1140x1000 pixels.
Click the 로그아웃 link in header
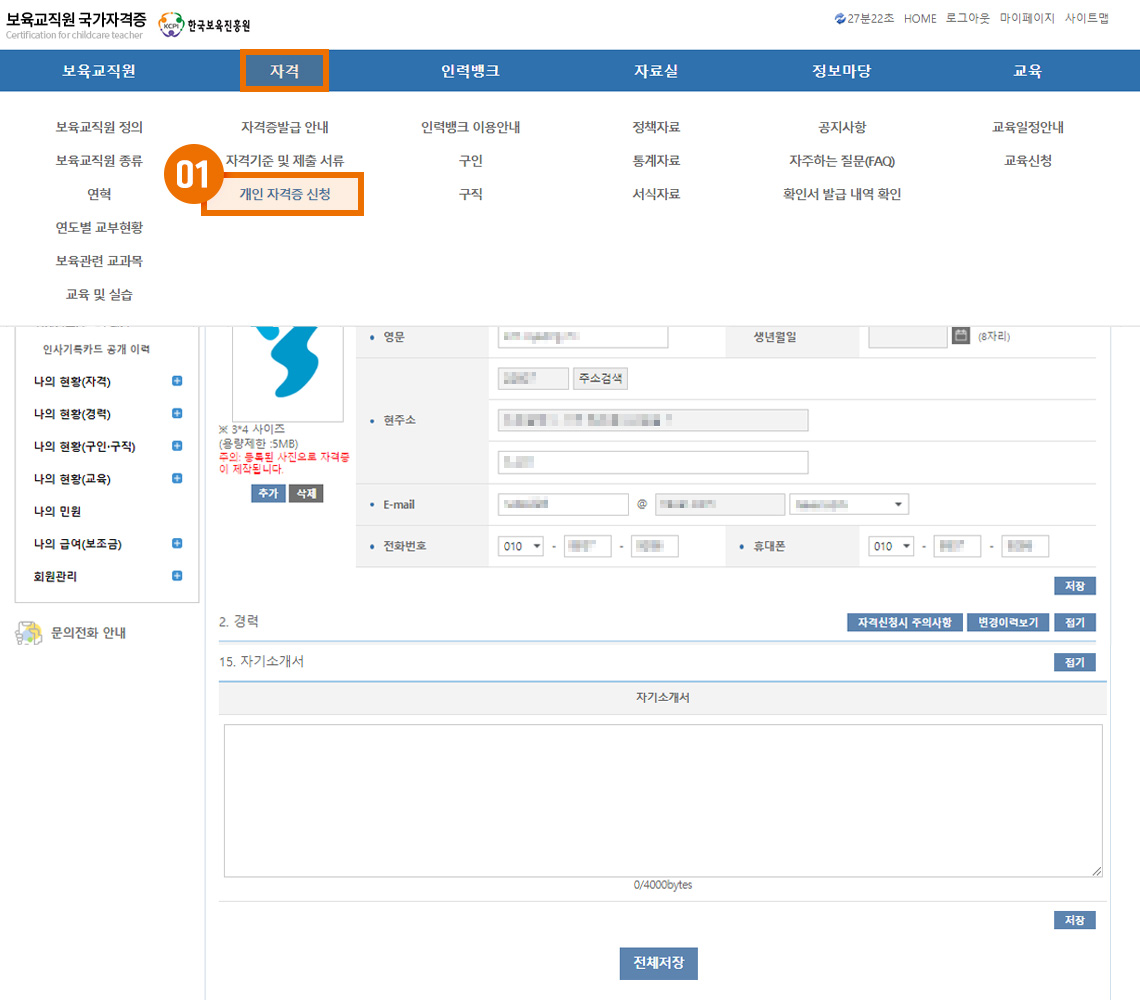coord(967,18)
